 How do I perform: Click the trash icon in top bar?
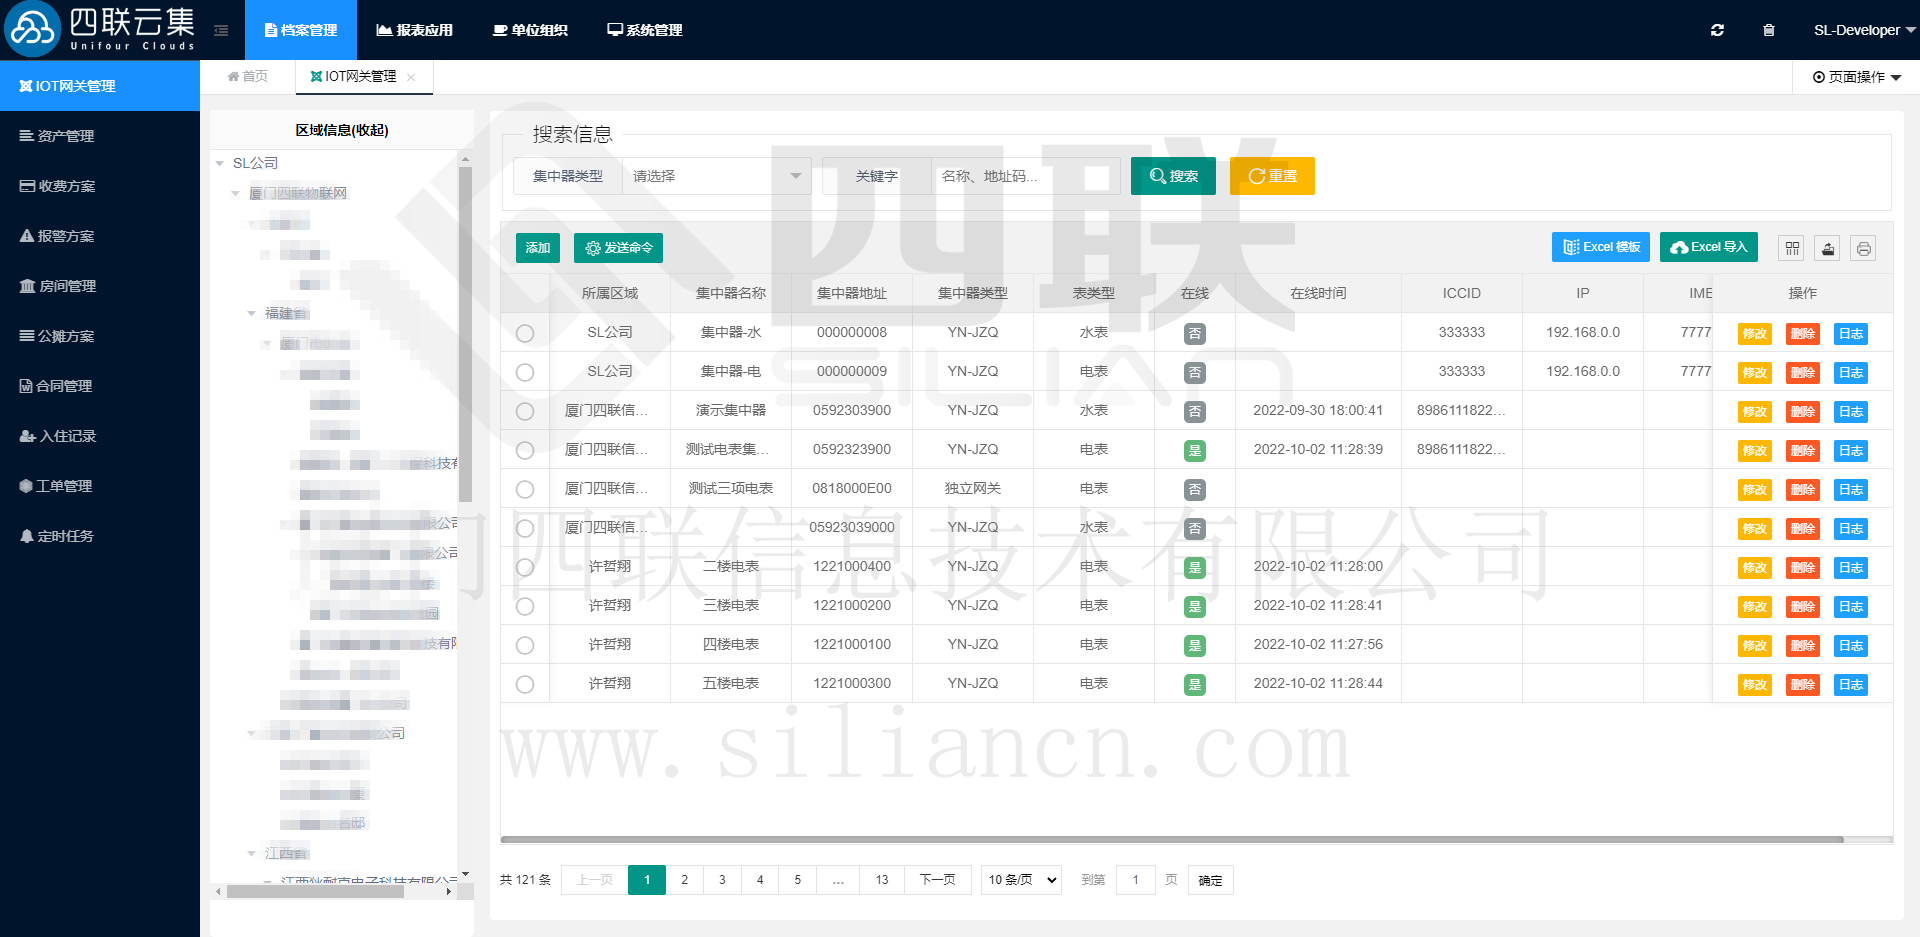[1768, 30]
